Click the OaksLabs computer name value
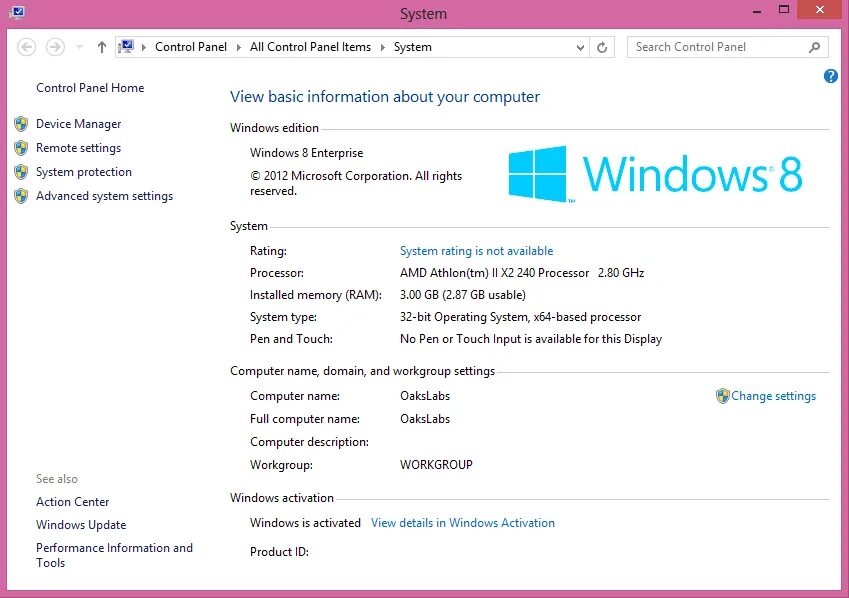 (425, 396)
